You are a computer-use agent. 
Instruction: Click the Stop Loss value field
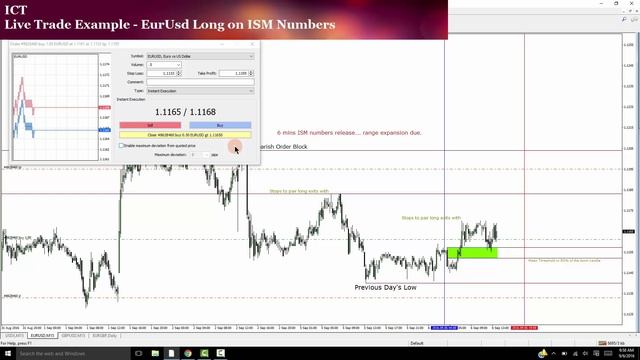(161, 73)
